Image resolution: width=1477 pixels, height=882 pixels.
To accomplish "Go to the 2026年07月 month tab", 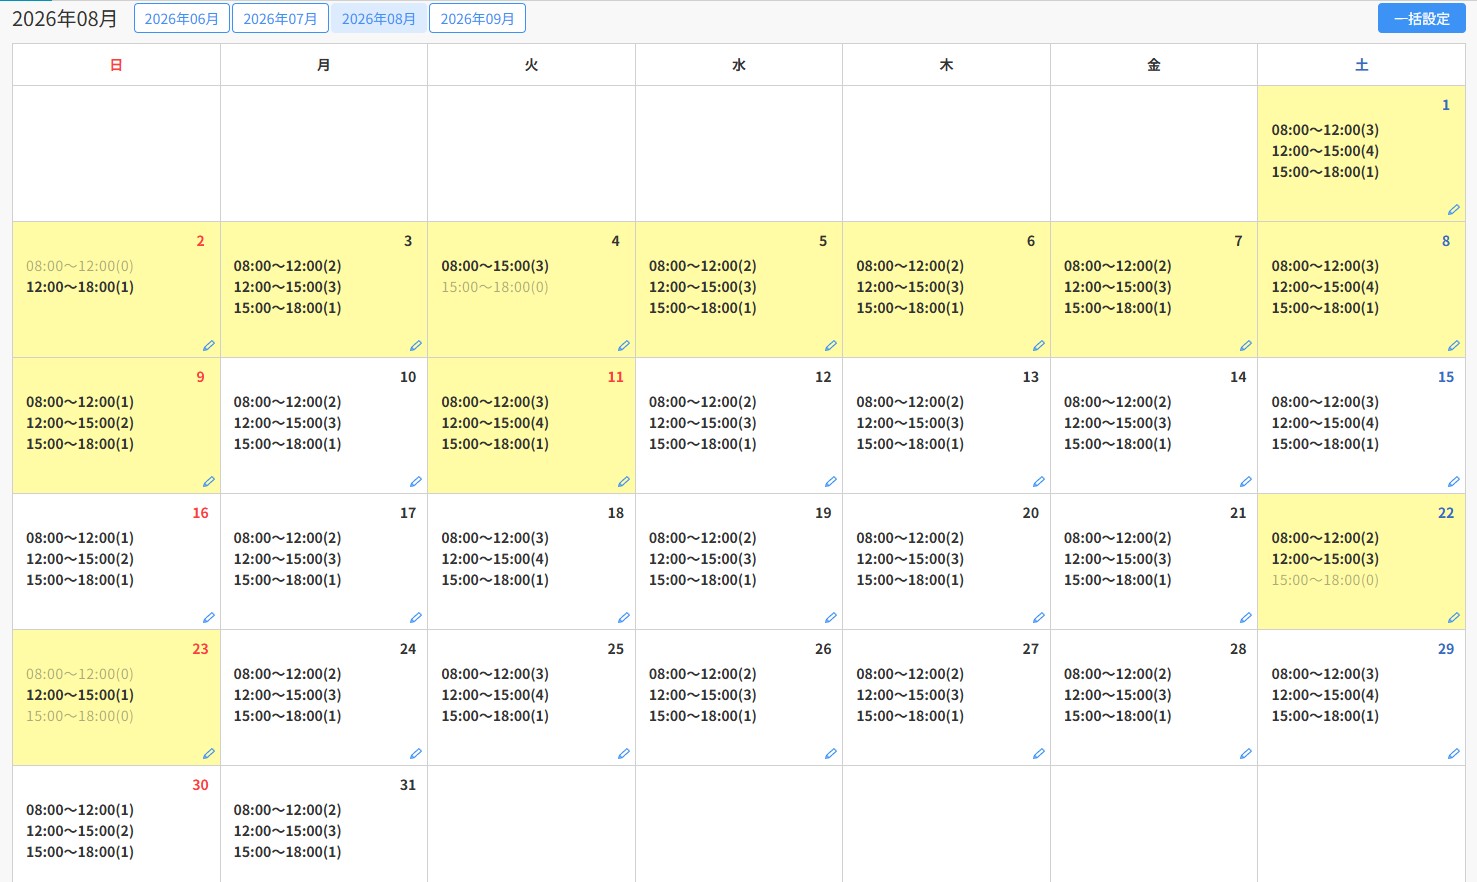I will point(280,19).
